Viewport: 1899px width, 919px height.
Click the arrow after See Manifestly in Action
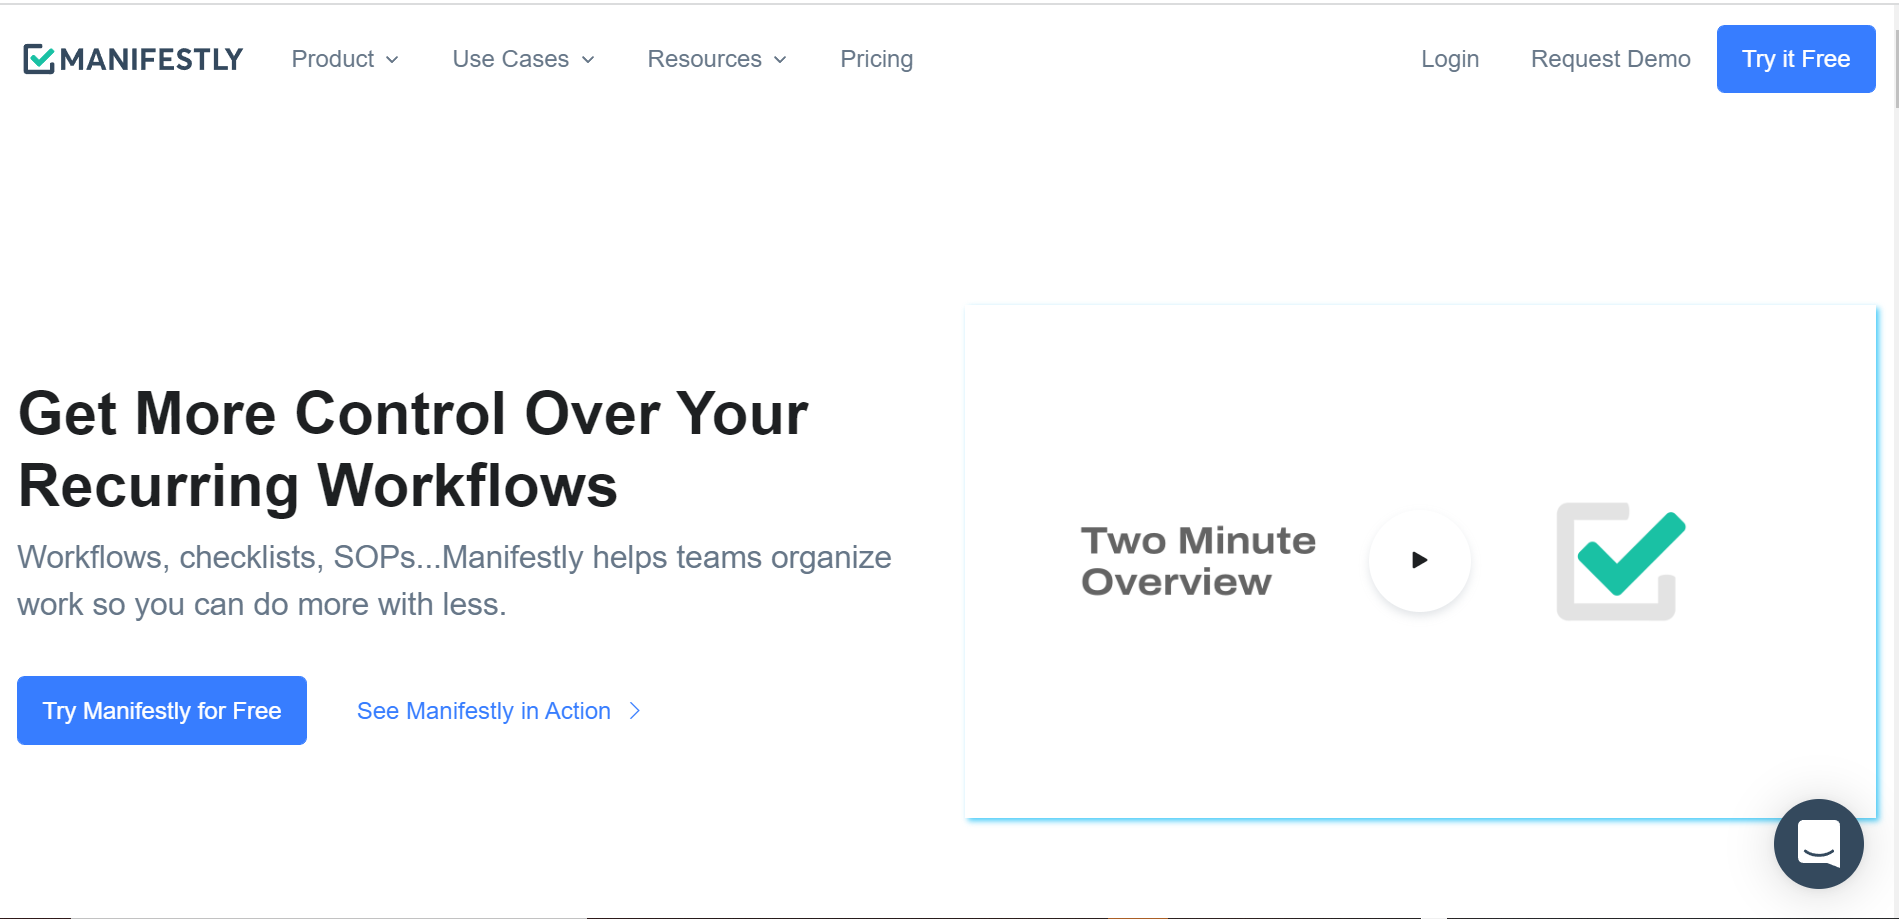(634, 711)
